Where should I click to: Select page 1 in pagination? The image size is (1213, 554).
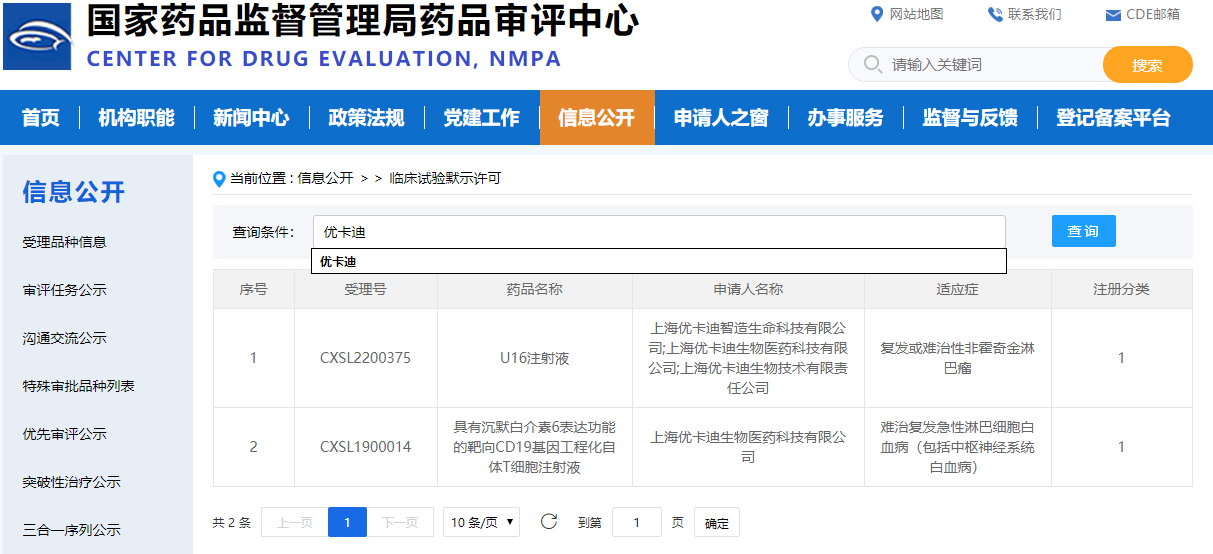click(347, 522)
